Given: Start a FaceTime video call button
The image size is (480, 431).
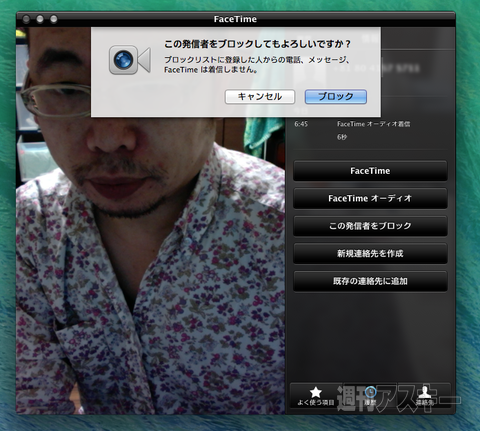Looking at the screenshot, I should point(370,171).
